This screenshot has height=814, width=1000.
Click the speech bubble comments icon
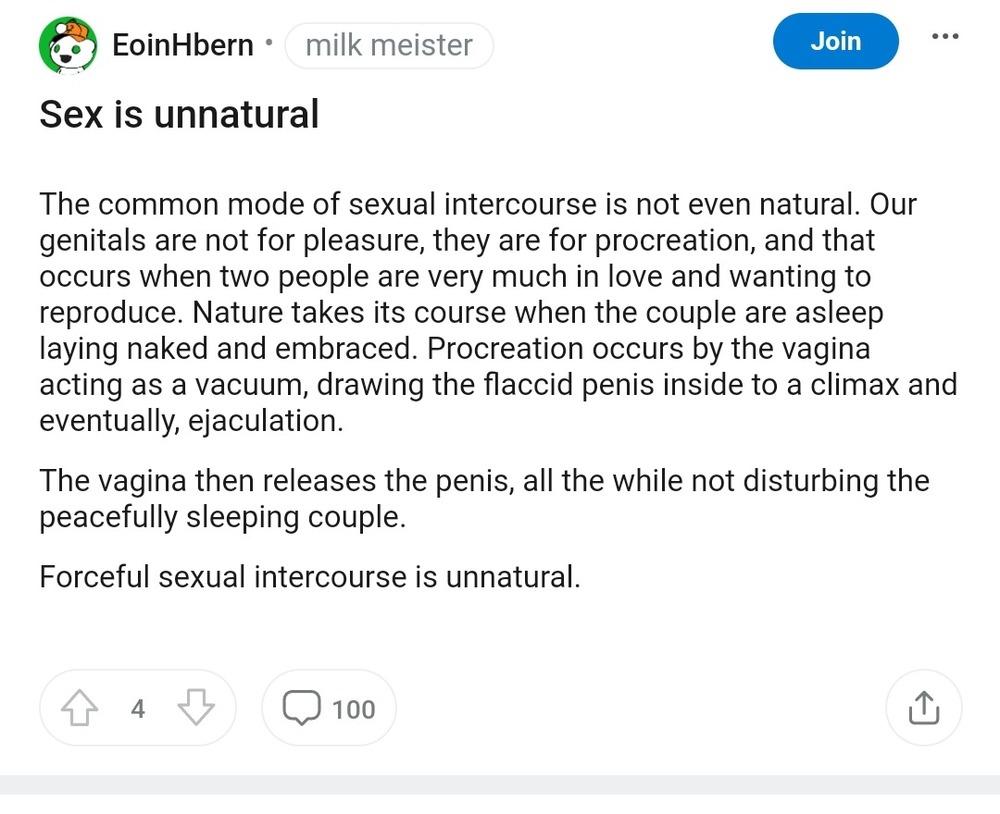pyautogui.click(x=301, y=709)
